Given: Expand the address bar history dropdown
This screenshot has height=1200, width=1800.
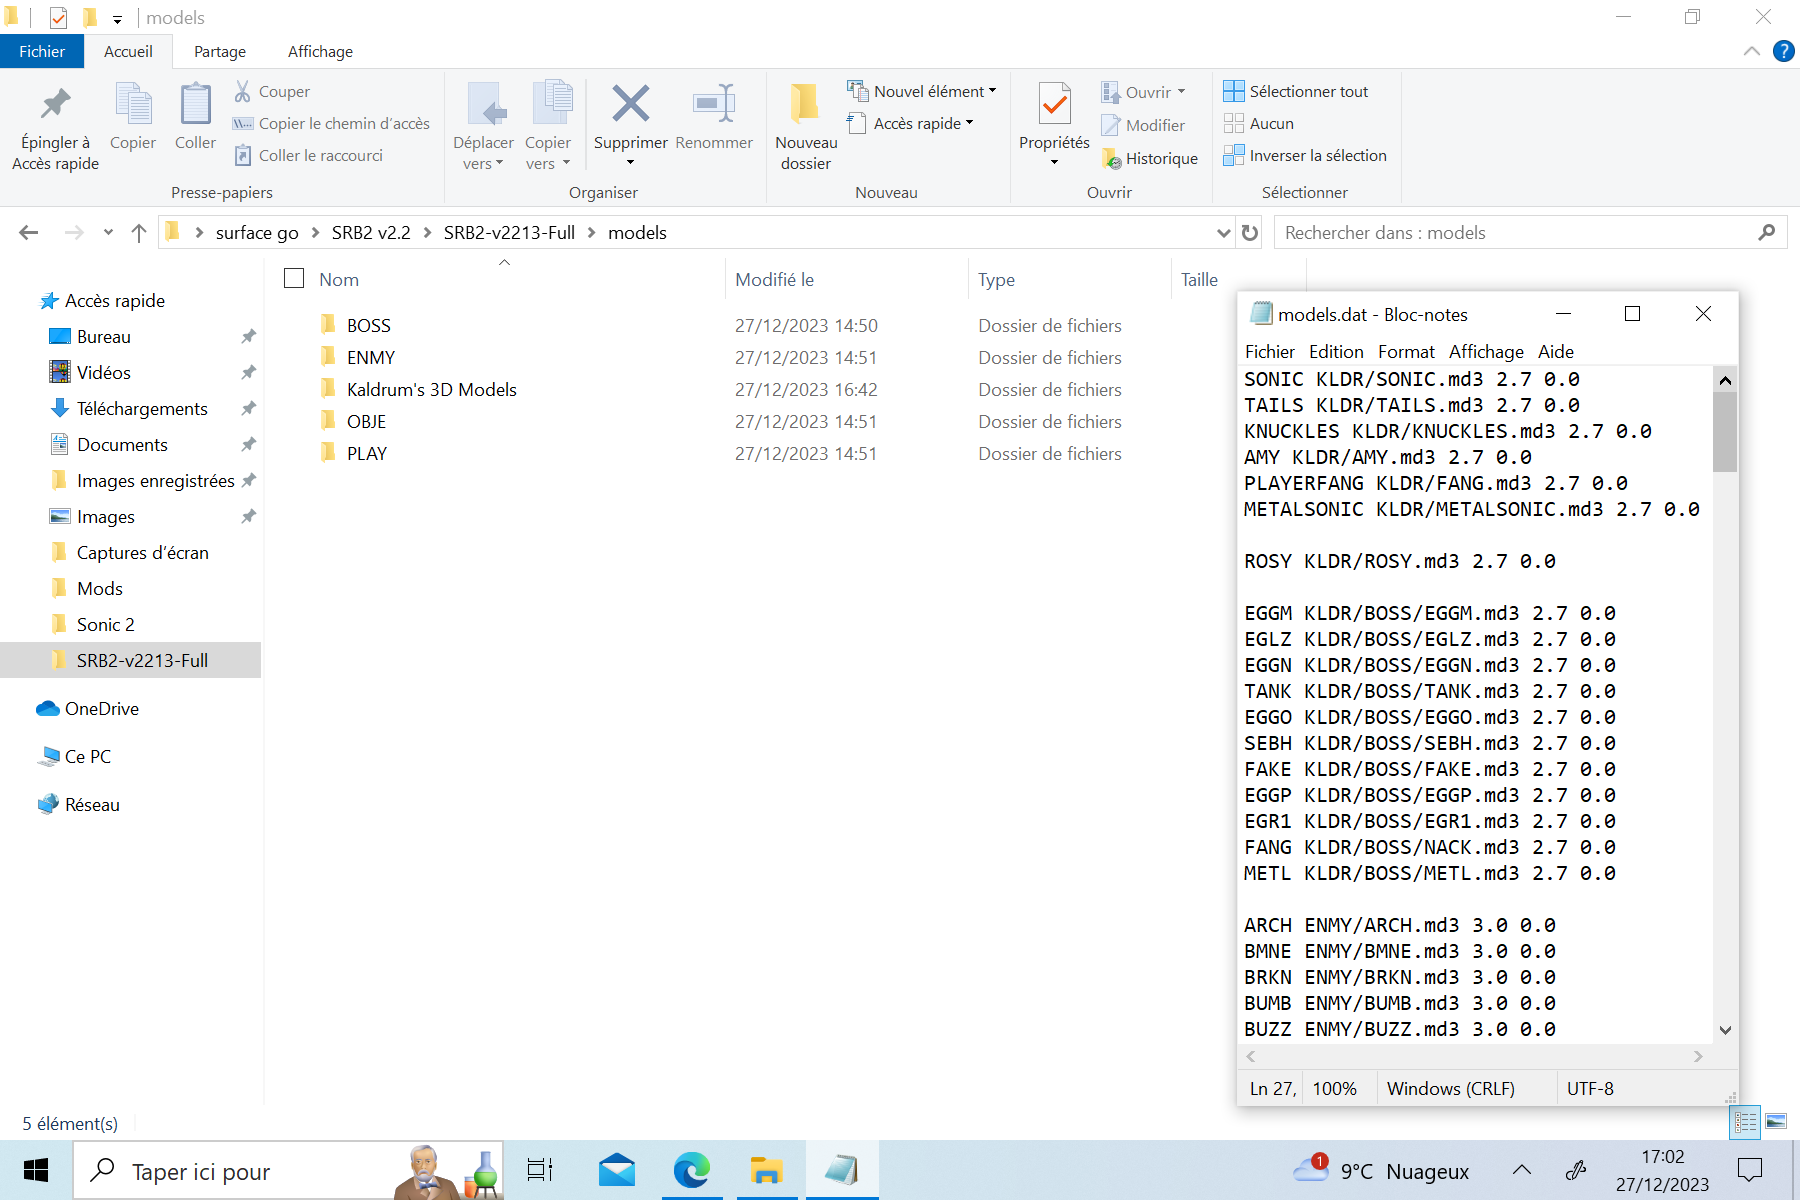Looking at the screenshot, I should tap(1223, 232).
